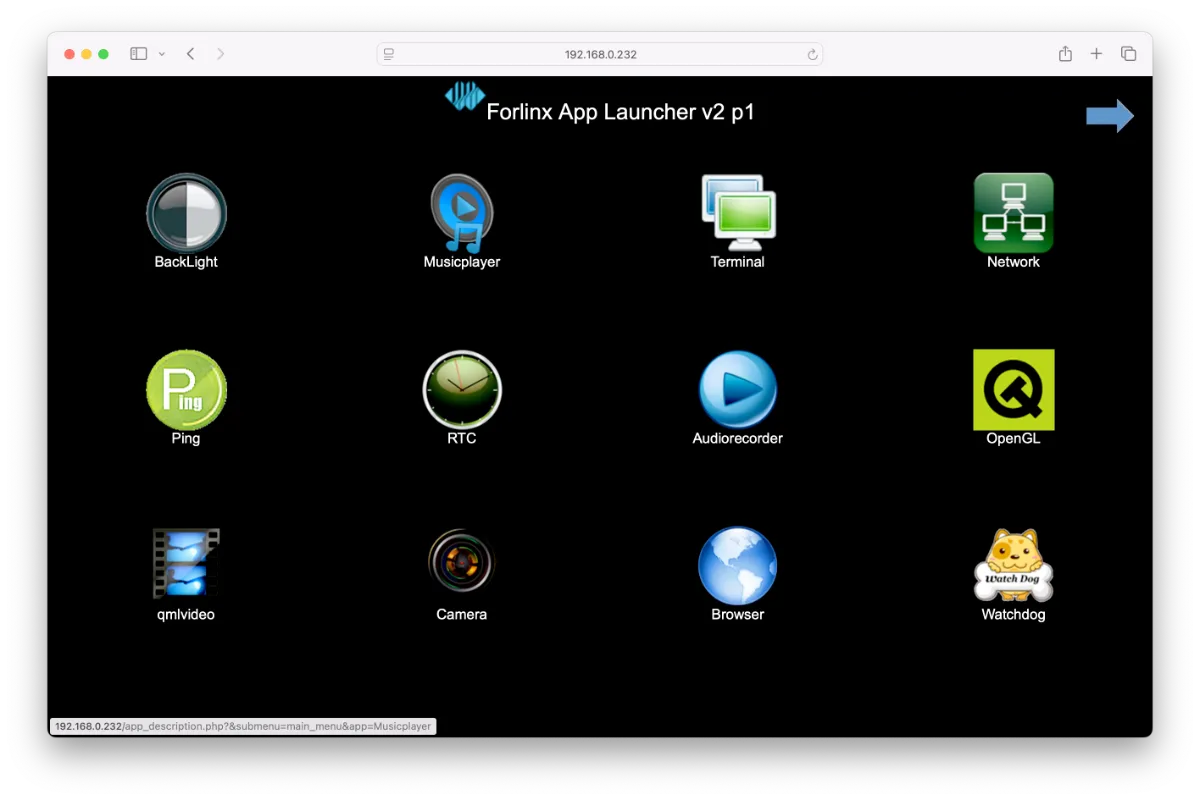Open the Watchdog app icon

[1013, 565]
